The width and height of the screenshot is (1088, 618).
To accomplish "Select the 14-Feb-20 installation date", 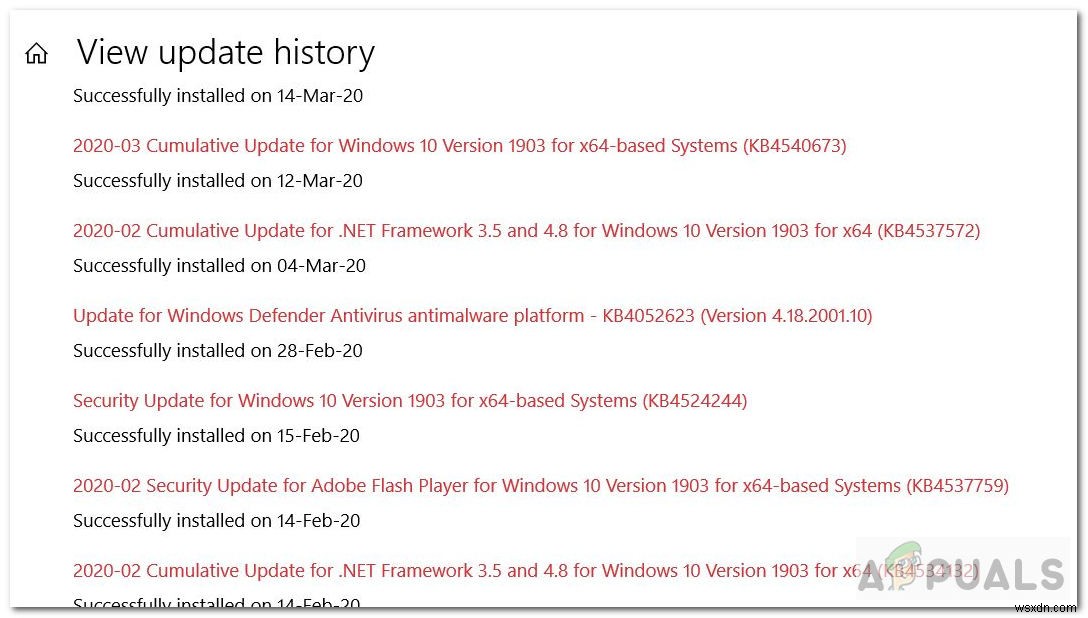I will pyautogui.click(x=218, y=520).
